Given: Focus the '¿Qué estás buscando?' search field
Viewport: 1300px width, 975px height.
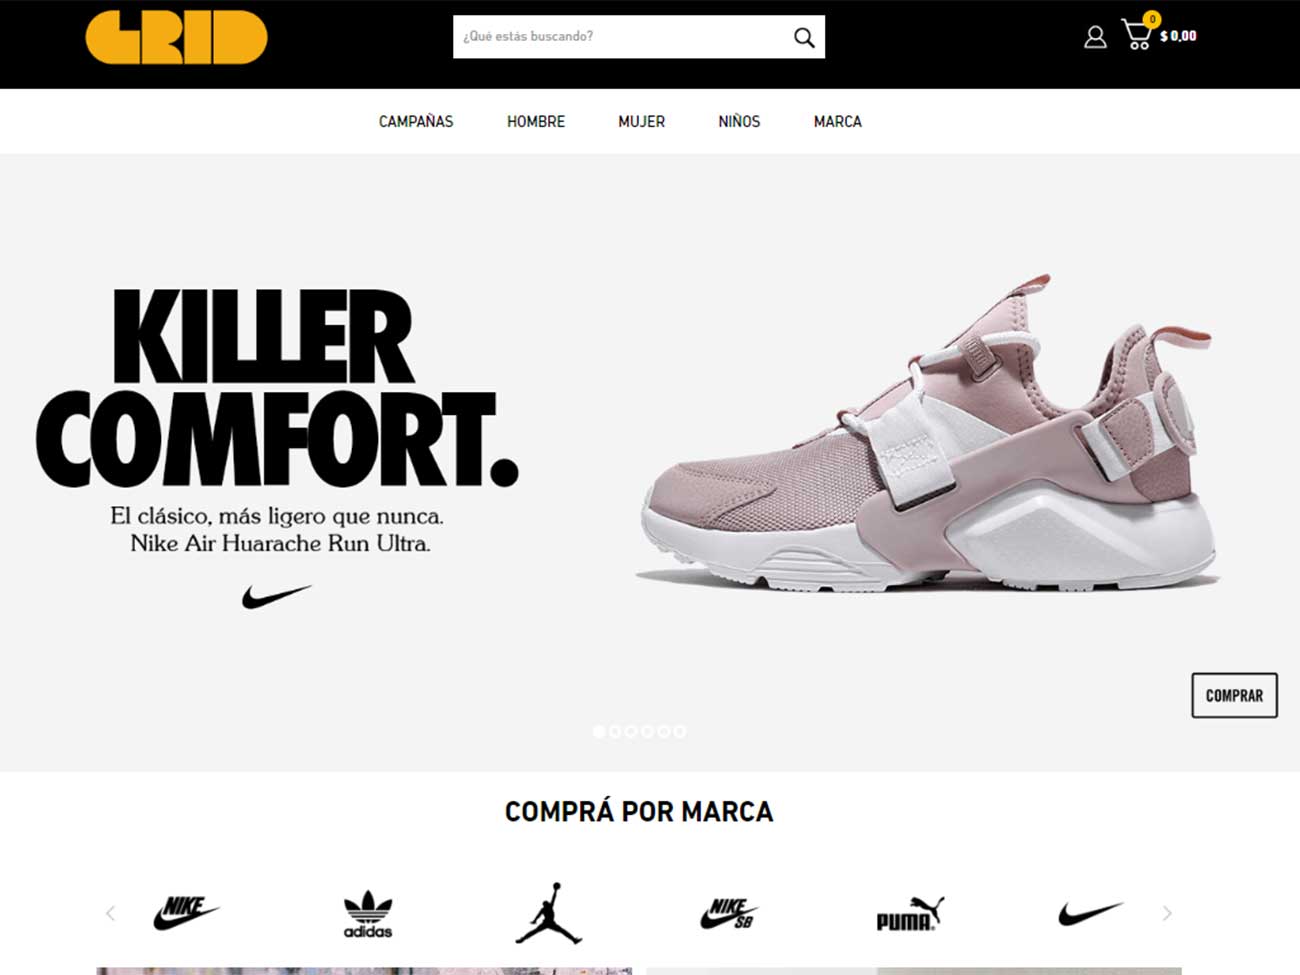Looking at the screenshot, I should [620, 37].
